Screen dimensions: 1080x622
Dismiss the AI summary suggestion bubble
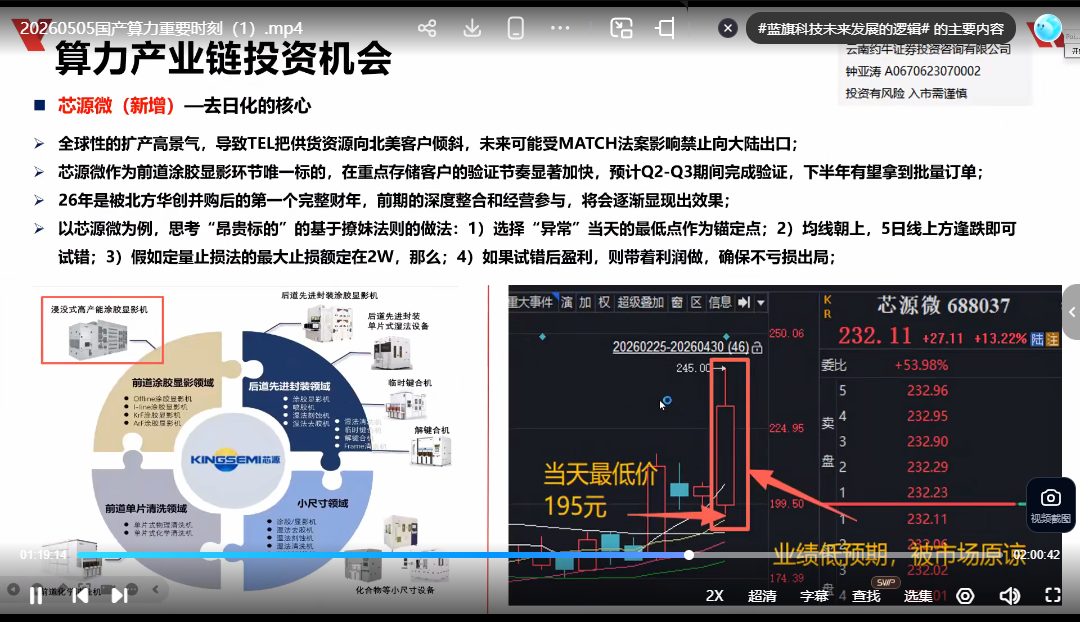(x=727, y=28)
